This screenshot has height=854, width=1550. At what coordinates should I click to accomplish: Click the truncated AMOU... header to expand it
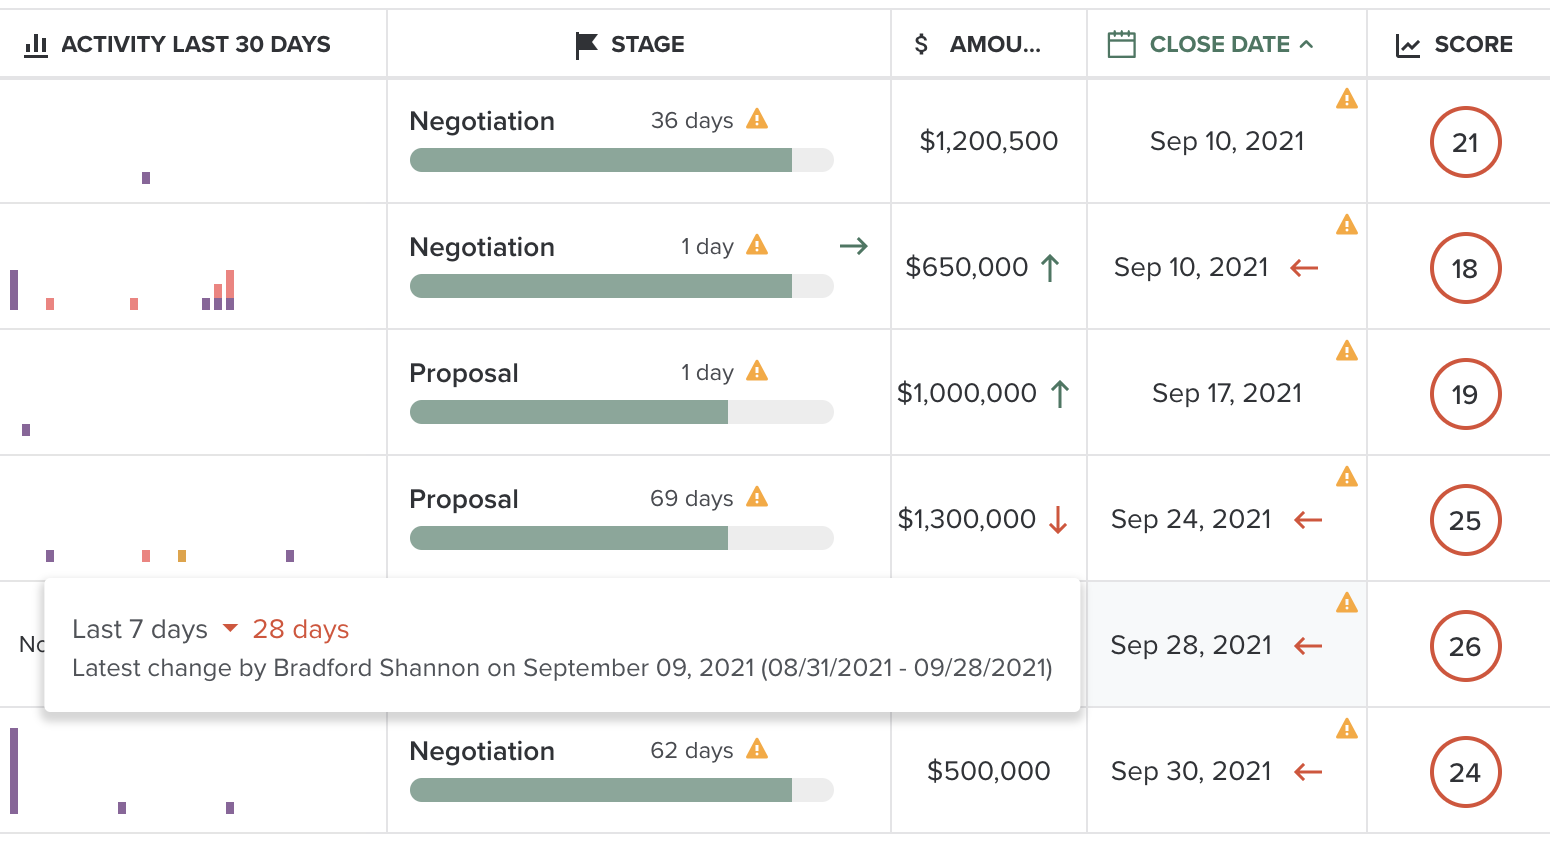point(993,44)
